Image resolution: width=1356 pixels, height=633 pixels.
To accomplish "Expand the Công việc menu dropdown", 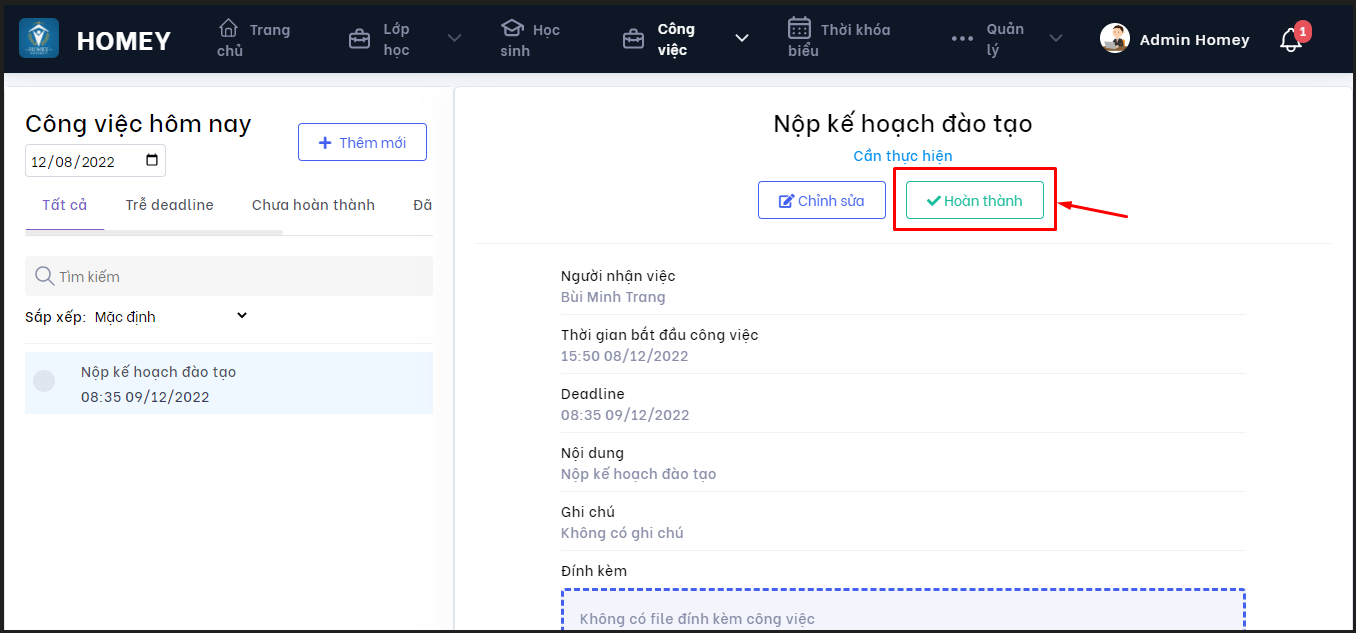I will tap(741, 39).
